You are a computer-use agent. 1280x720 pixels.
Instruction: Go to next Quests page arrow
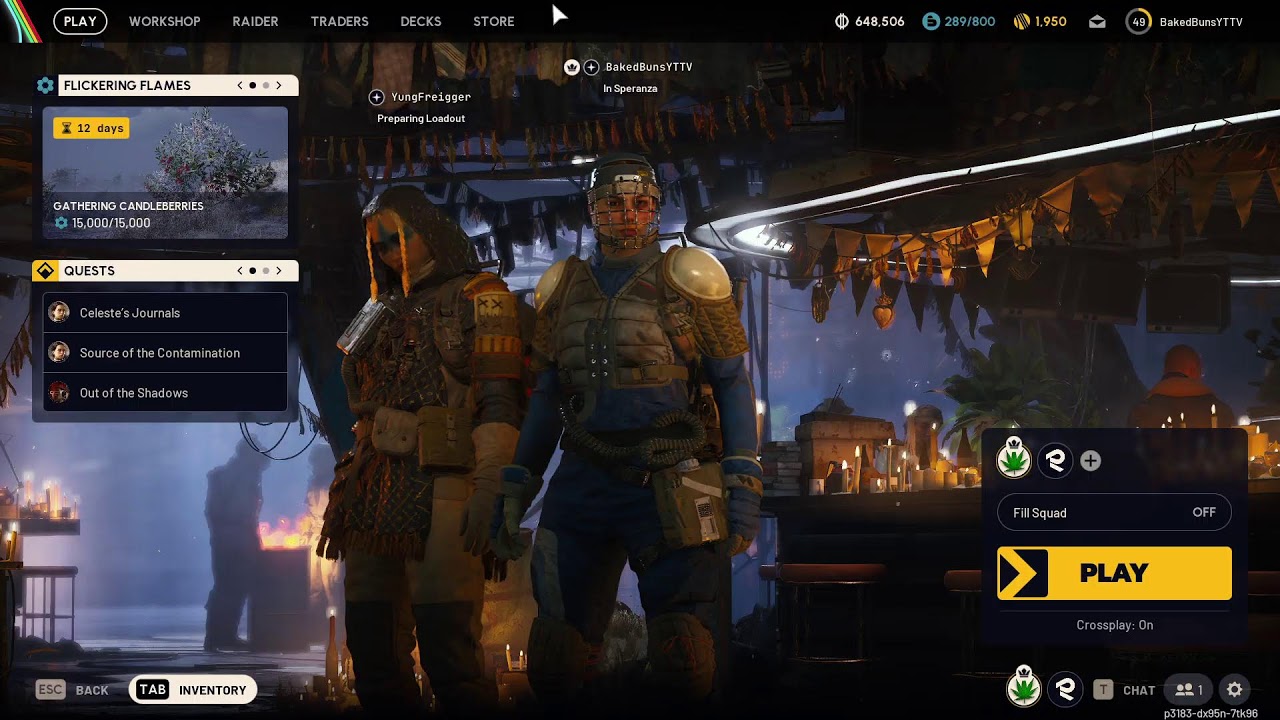279,271
